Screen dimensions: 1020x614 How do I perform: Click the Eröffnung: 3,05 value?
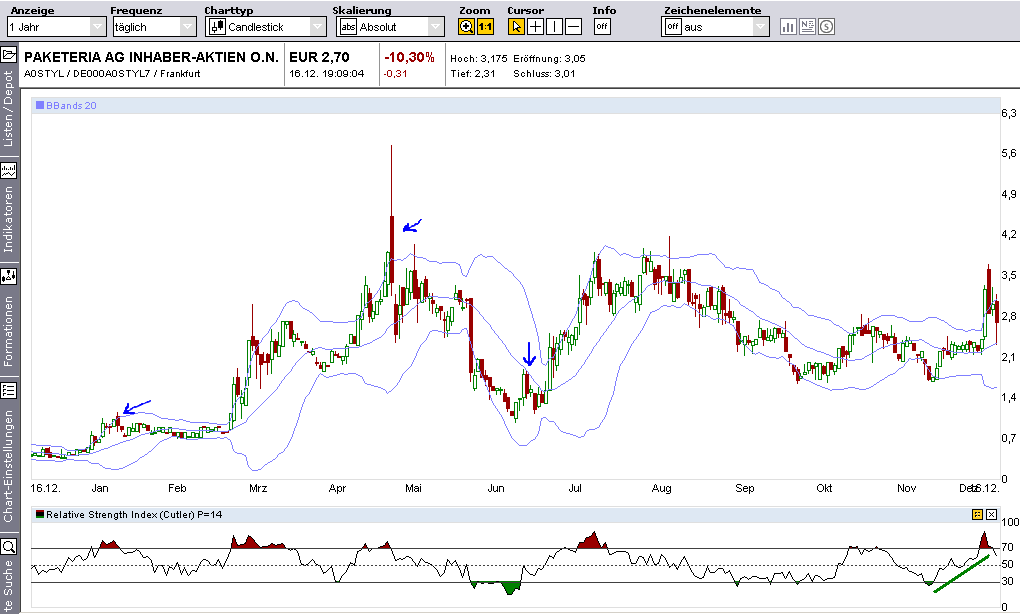tap(550, 59)
